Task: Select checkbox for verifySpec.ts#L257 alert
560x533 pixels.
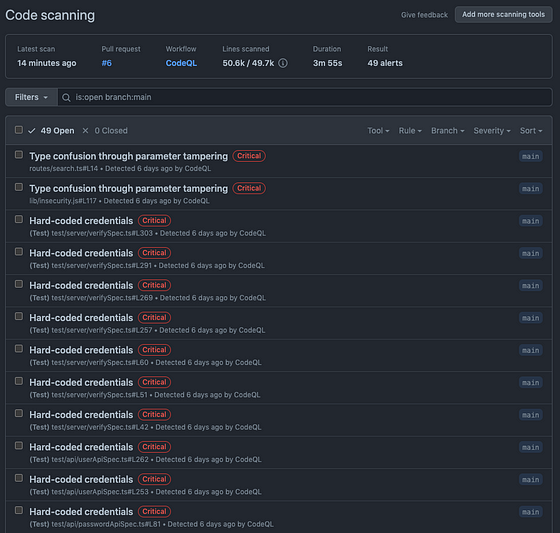Action: [x=19, y=317]
